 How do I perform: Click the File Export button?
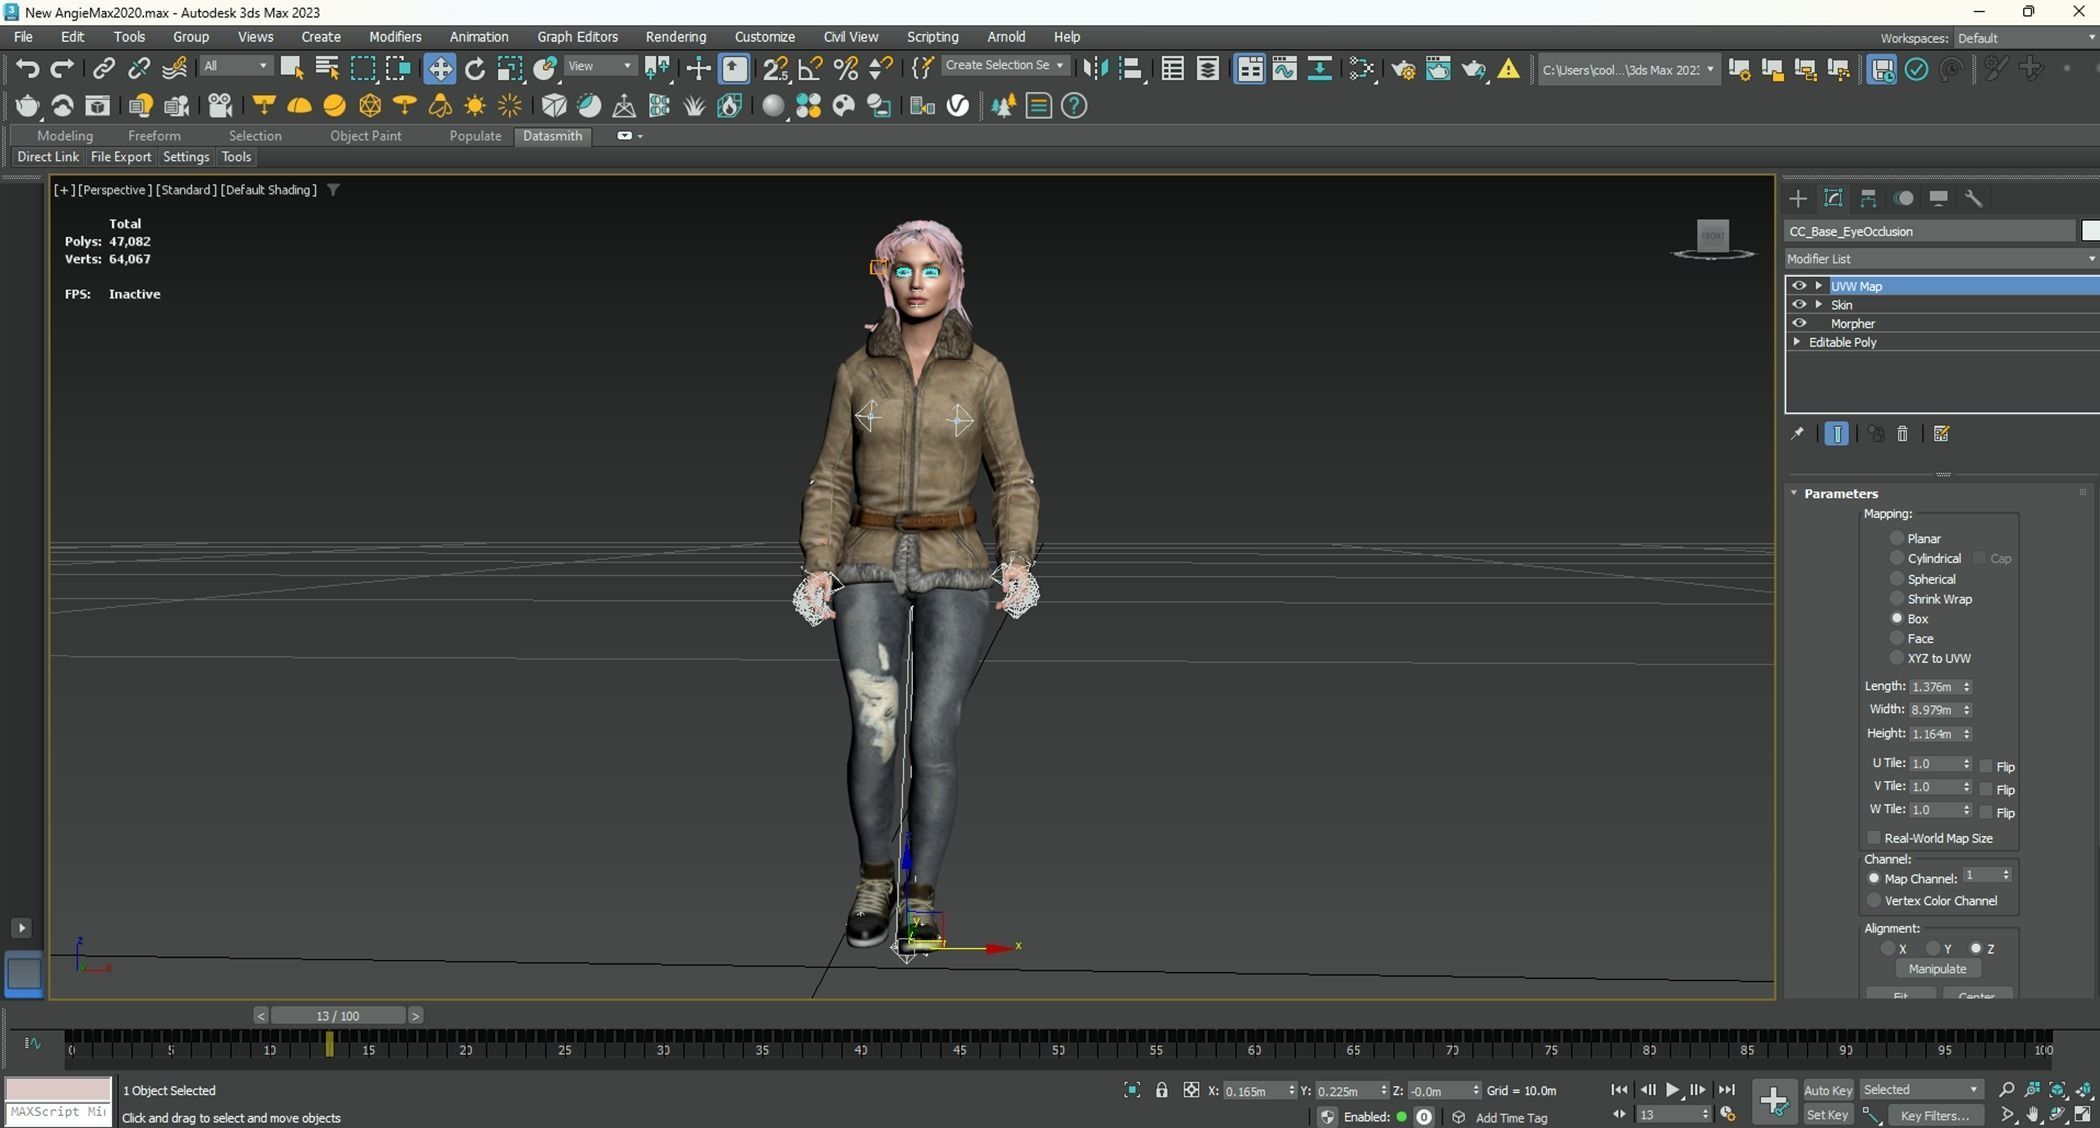[120, 157]
